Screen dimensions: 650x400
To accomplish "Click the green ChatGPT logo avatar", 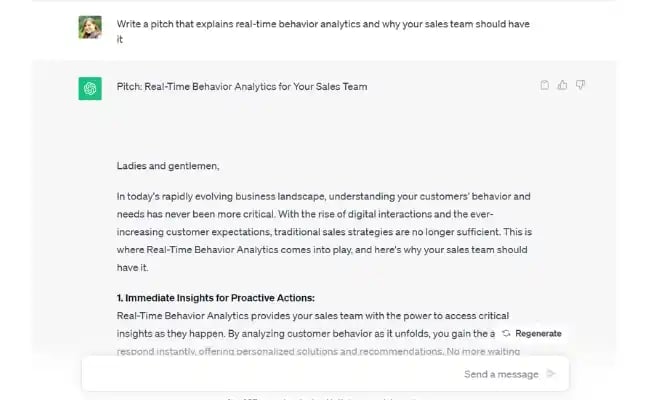I will point(90,88).
